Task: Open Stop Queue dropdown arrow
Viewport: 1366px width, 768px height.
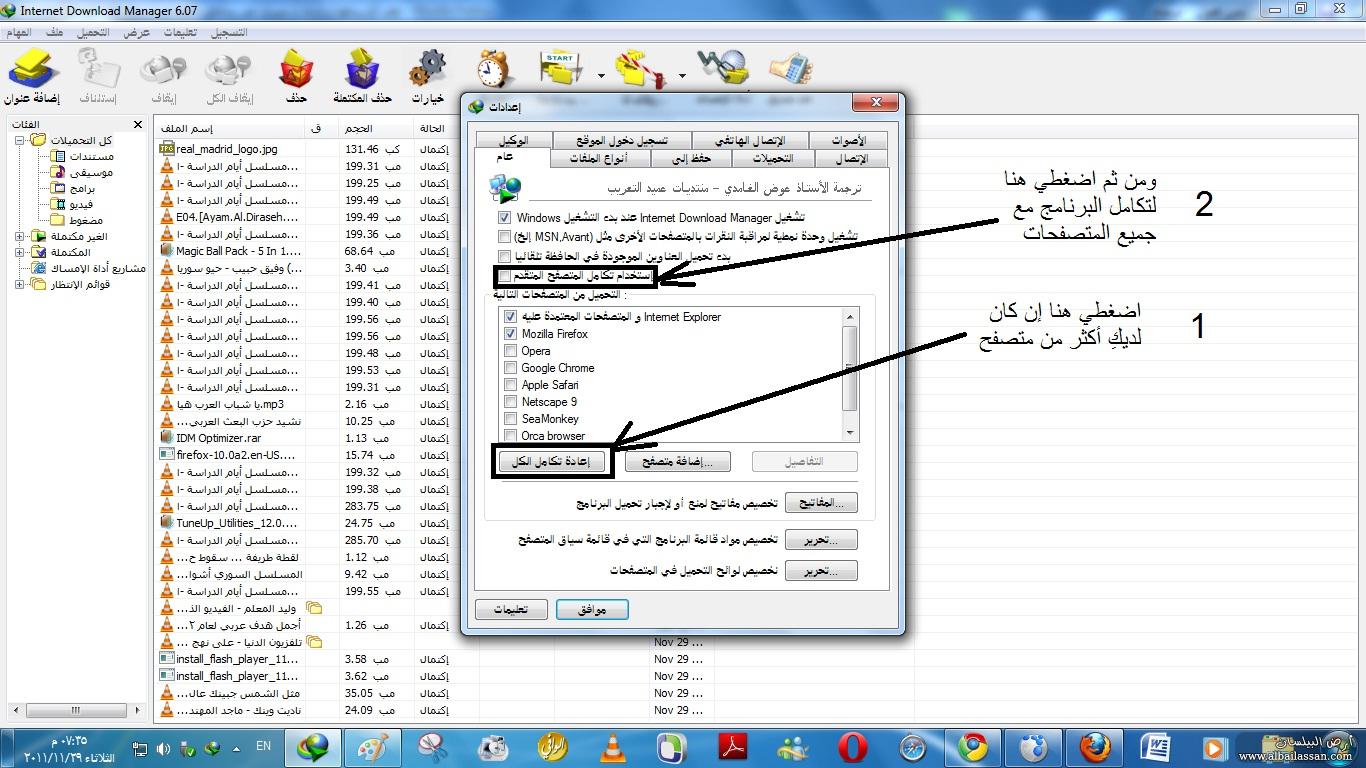Action: click(682, 75)
